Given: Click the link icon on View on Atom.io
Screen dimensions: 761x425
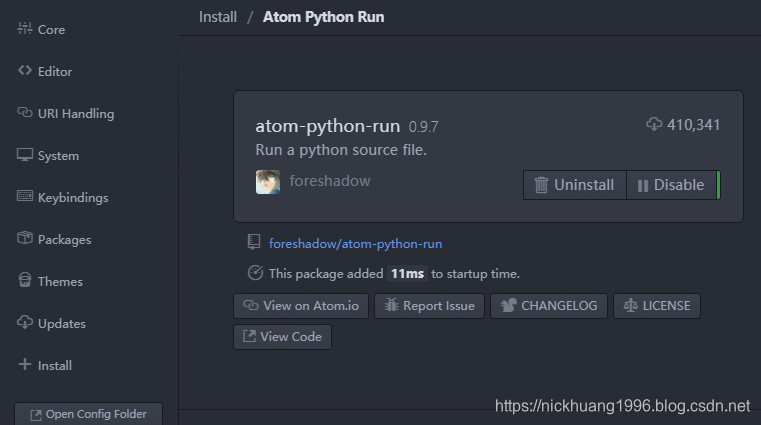Looking at the screenshot, I should [x=251, y=305].
